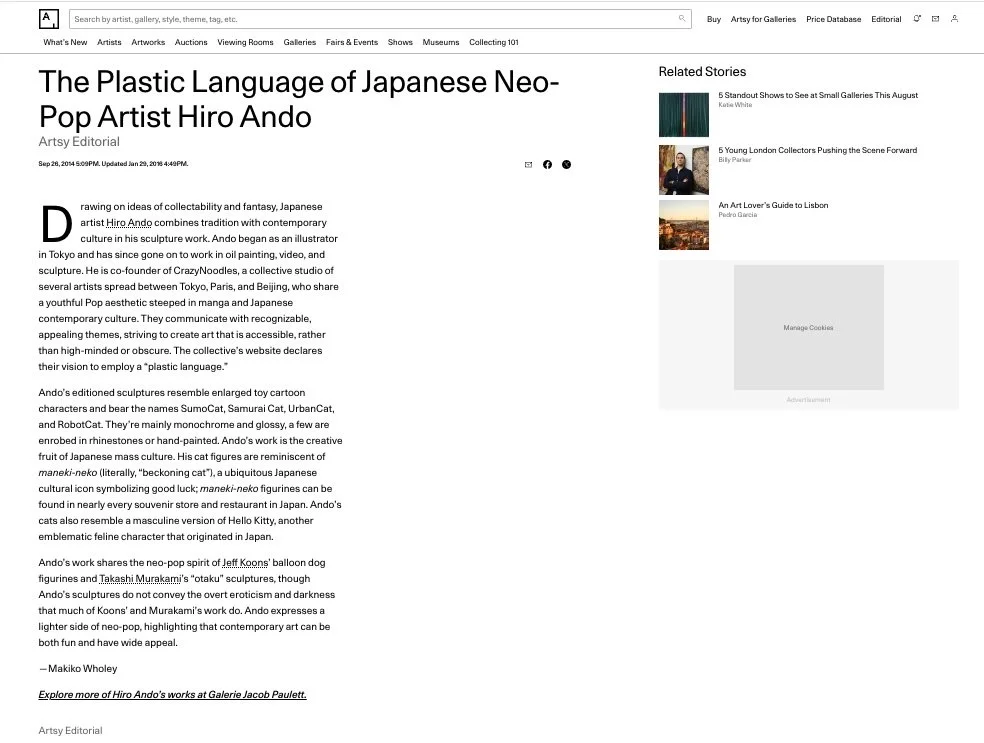Click the search magnifier icon
This screenshot has width=984, height=743.
pos(682,19)
